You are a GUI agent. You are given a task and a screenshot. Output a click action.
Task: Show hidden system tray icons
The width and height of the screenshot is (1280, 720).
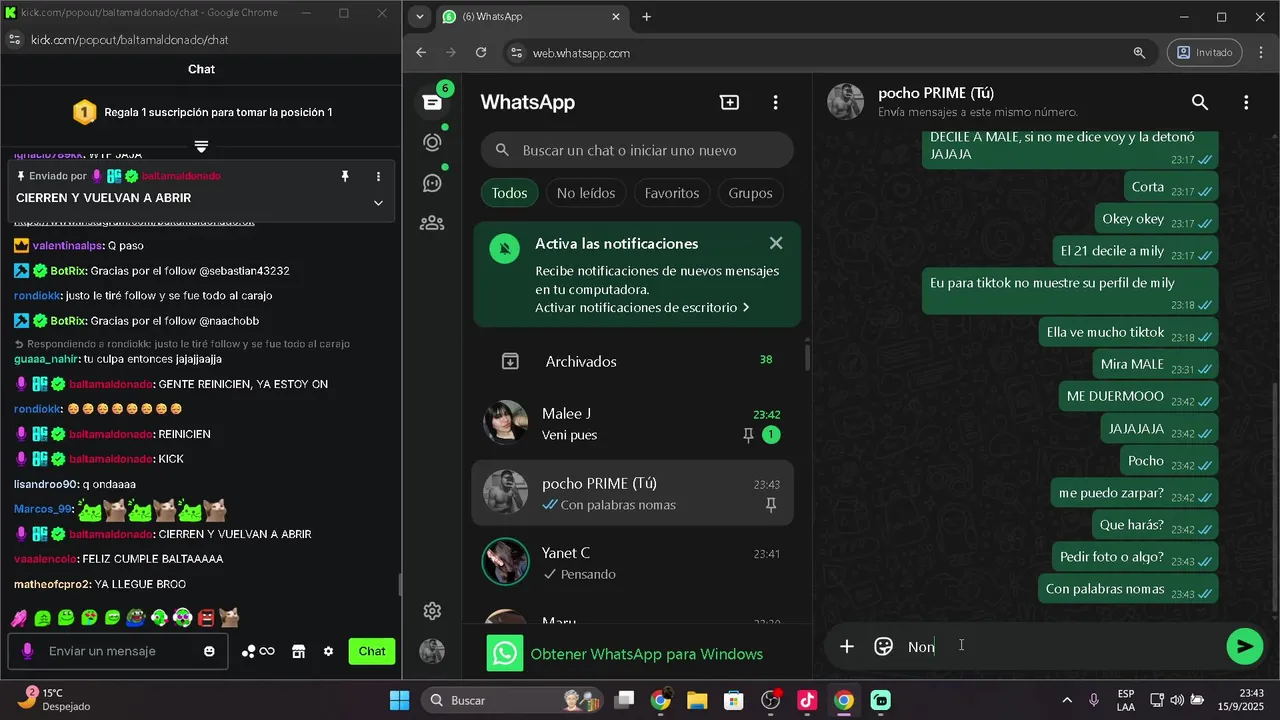1067,700
